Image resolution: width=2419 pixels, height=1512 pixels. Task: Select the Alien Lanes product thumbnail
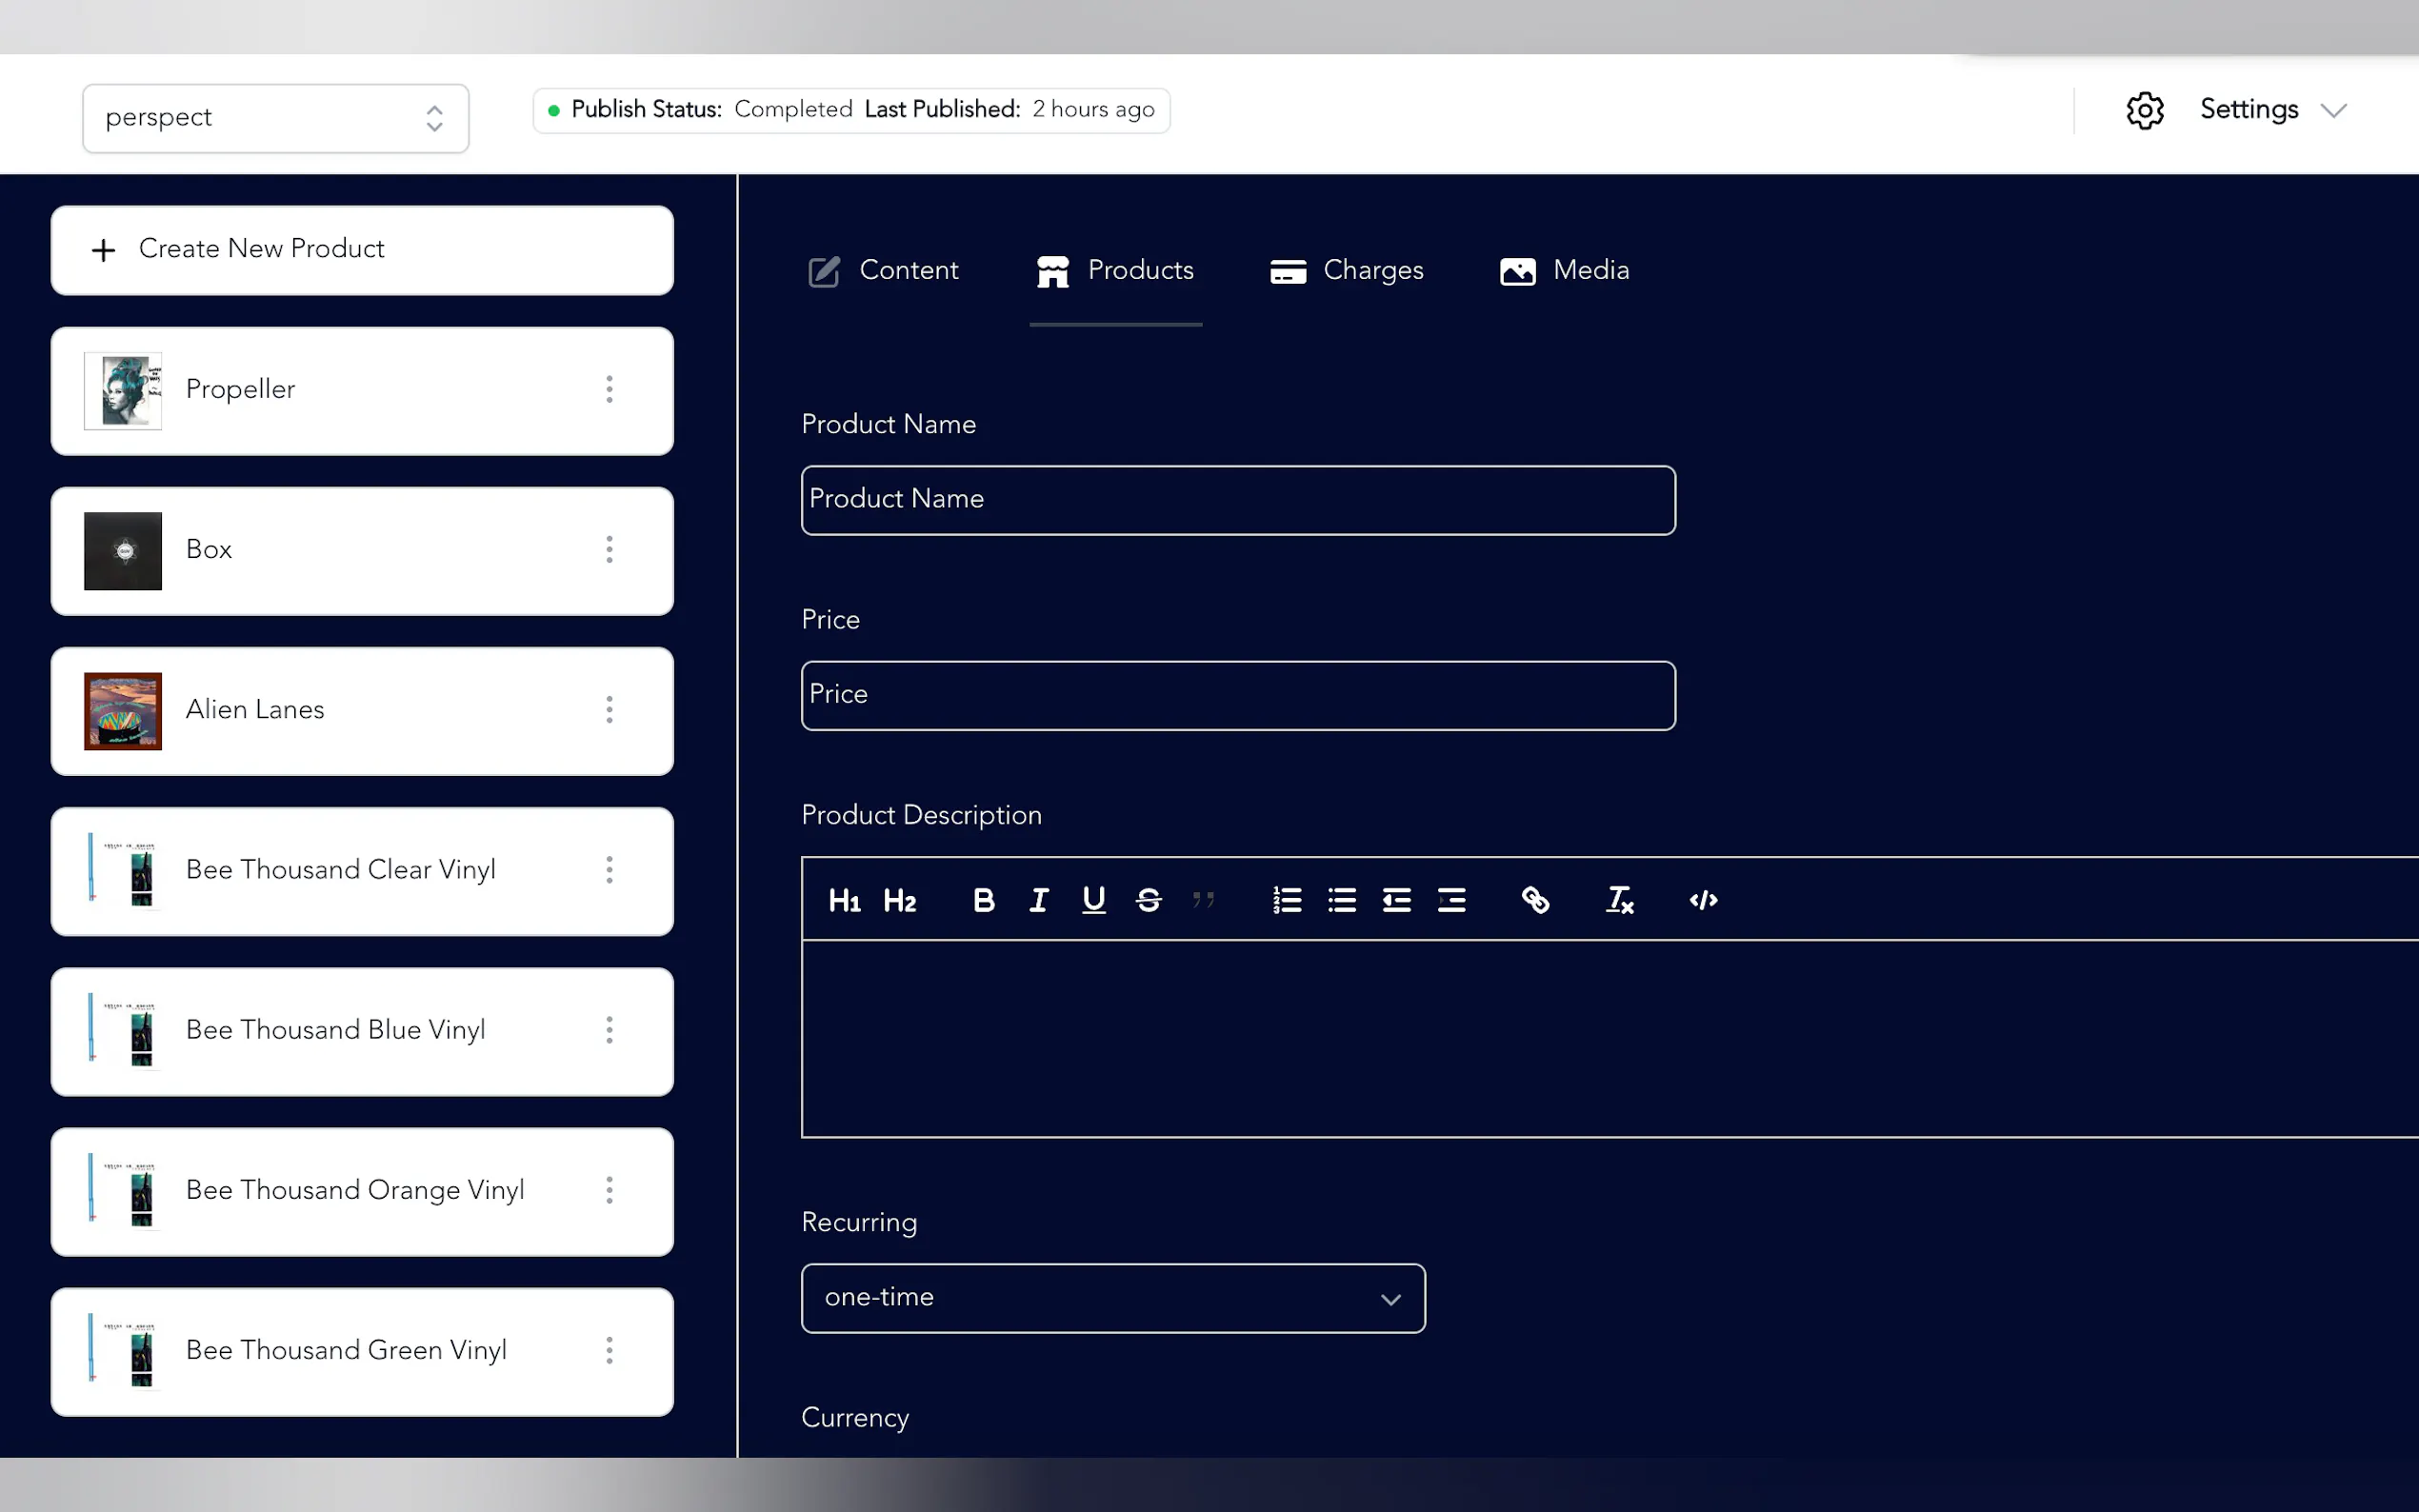123,711
